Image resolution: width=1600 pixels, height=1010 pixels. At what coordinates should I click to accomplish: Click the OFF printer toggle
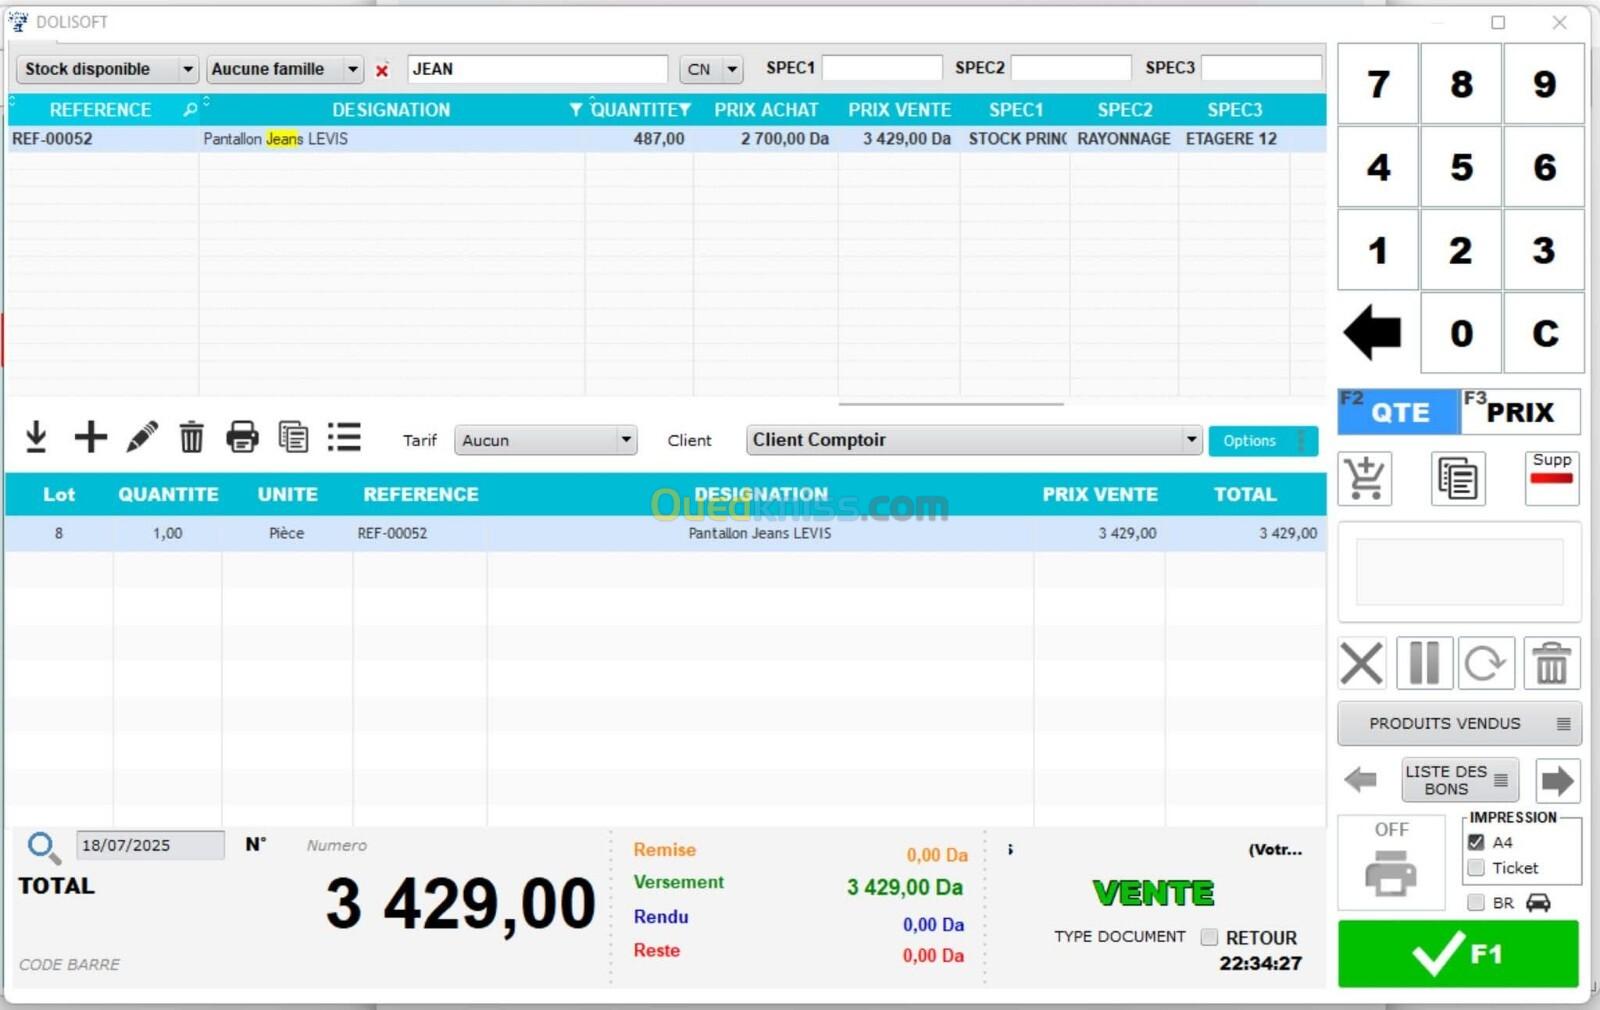click(1391, 861)
